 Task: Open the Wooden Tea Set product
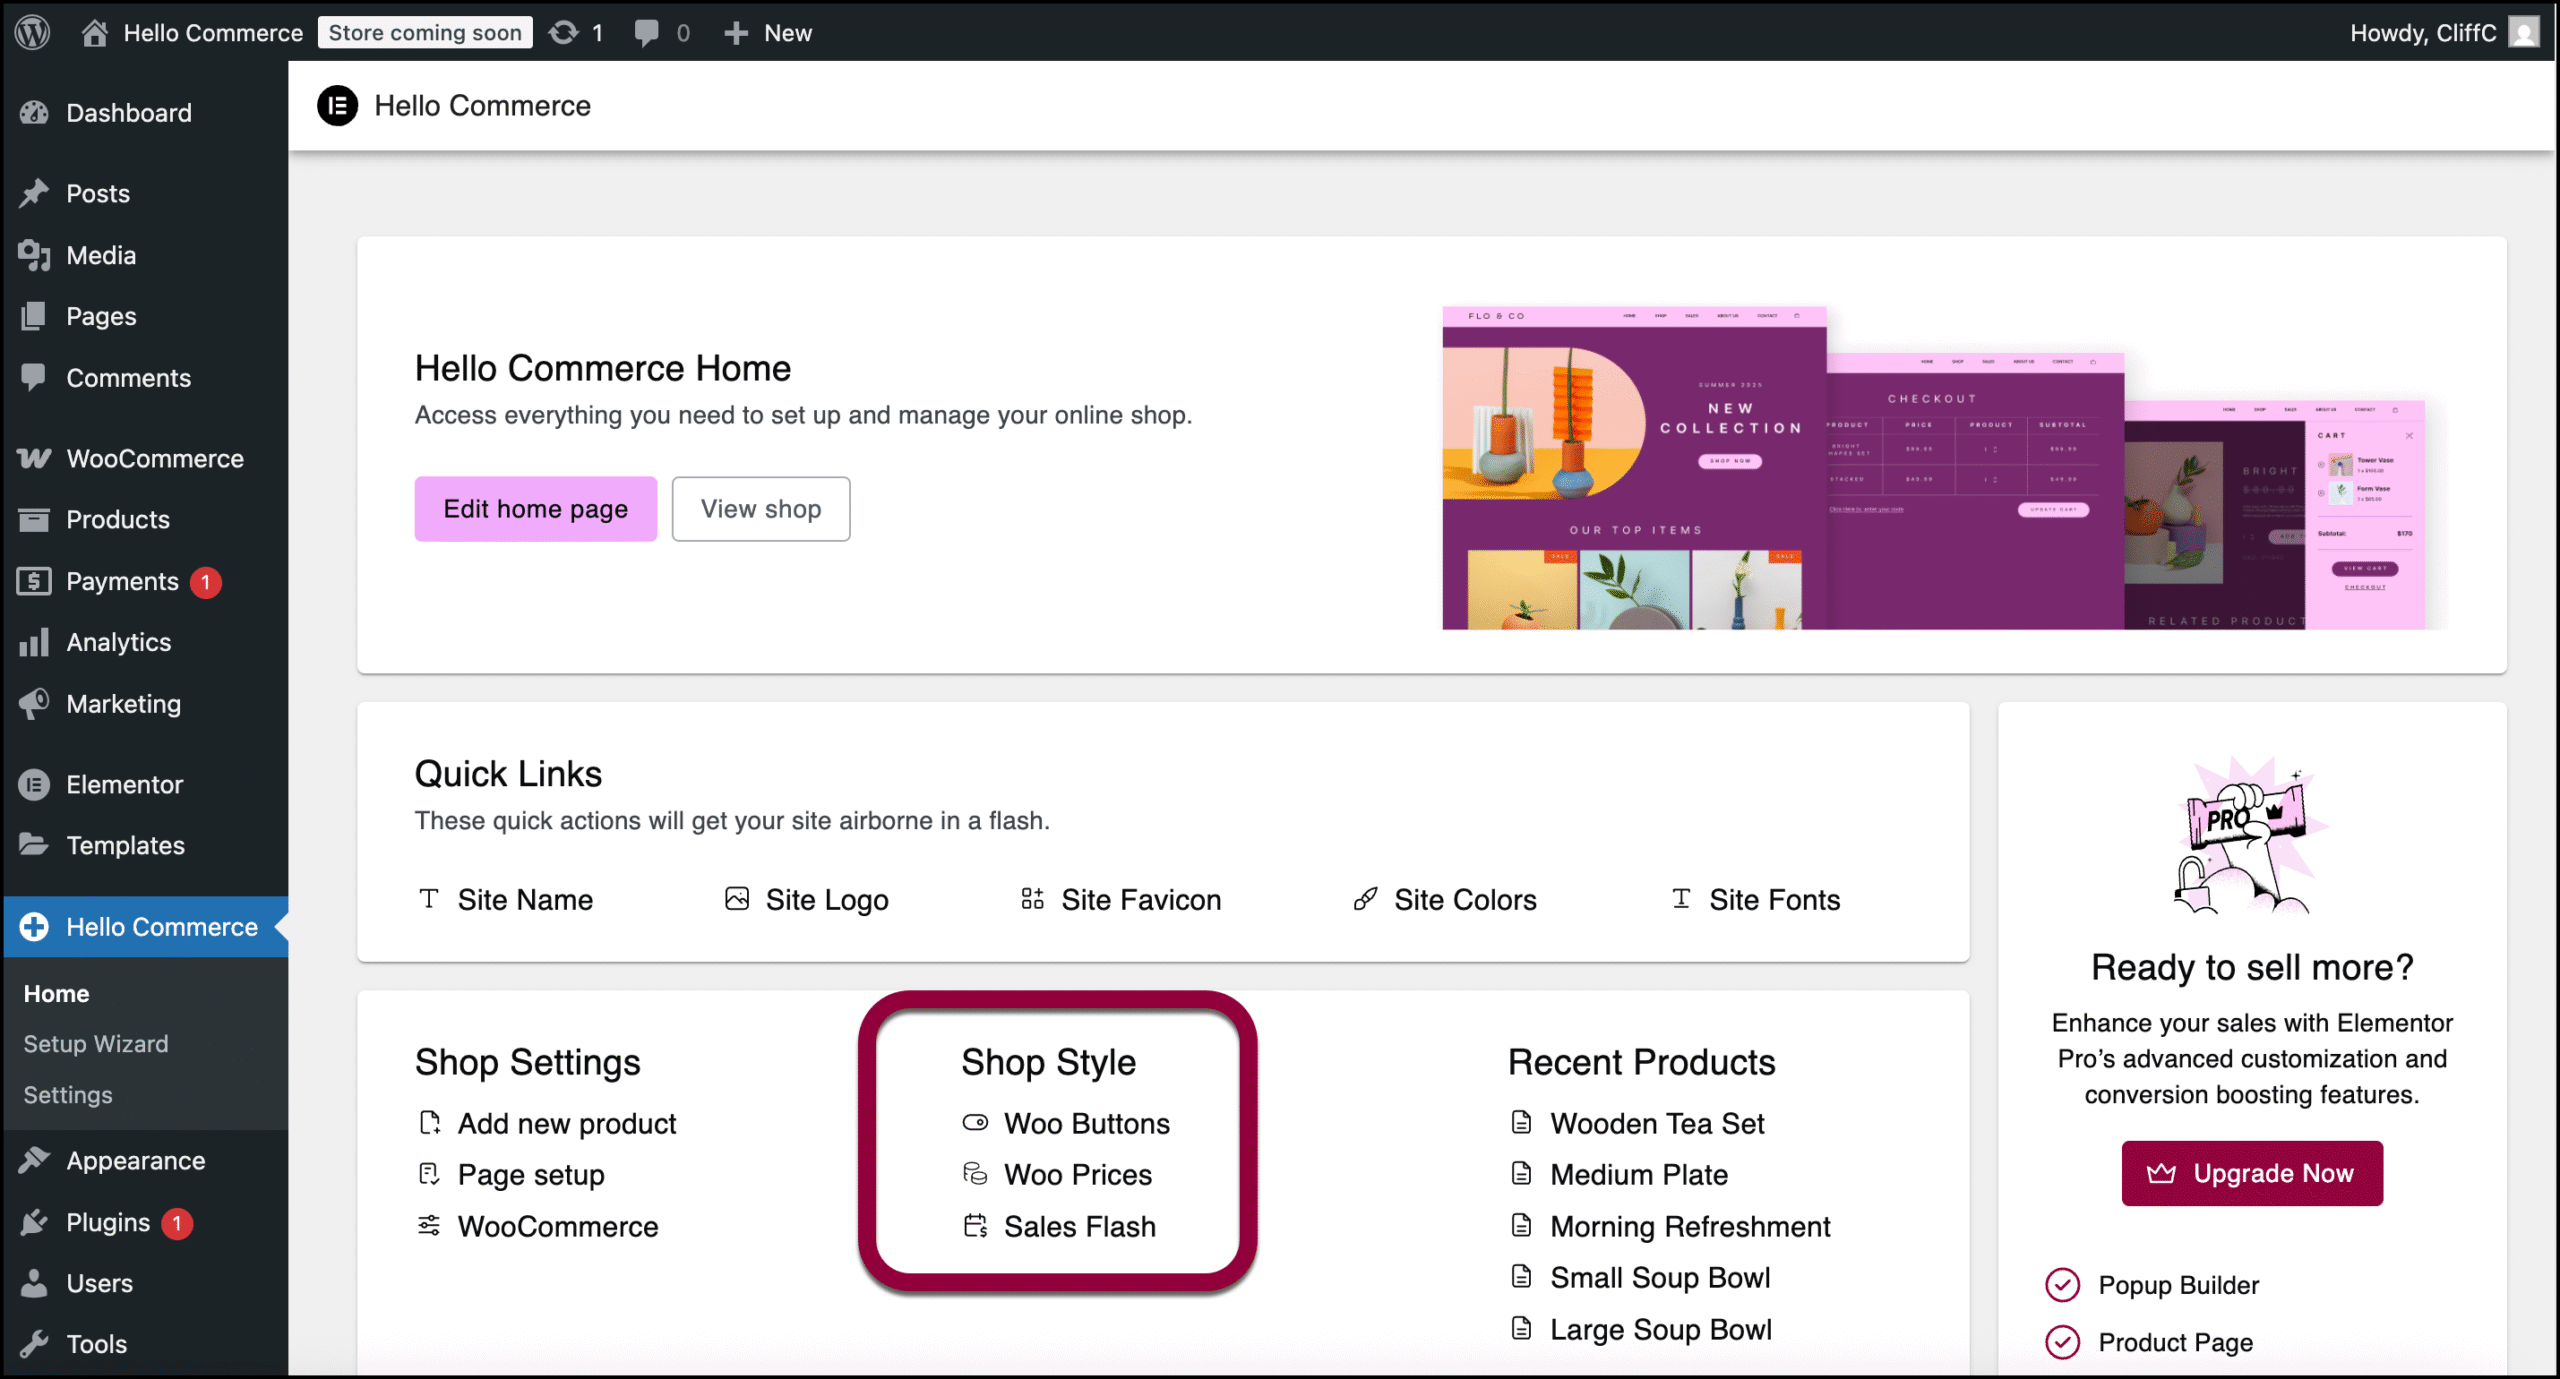click(1637, 1123)
